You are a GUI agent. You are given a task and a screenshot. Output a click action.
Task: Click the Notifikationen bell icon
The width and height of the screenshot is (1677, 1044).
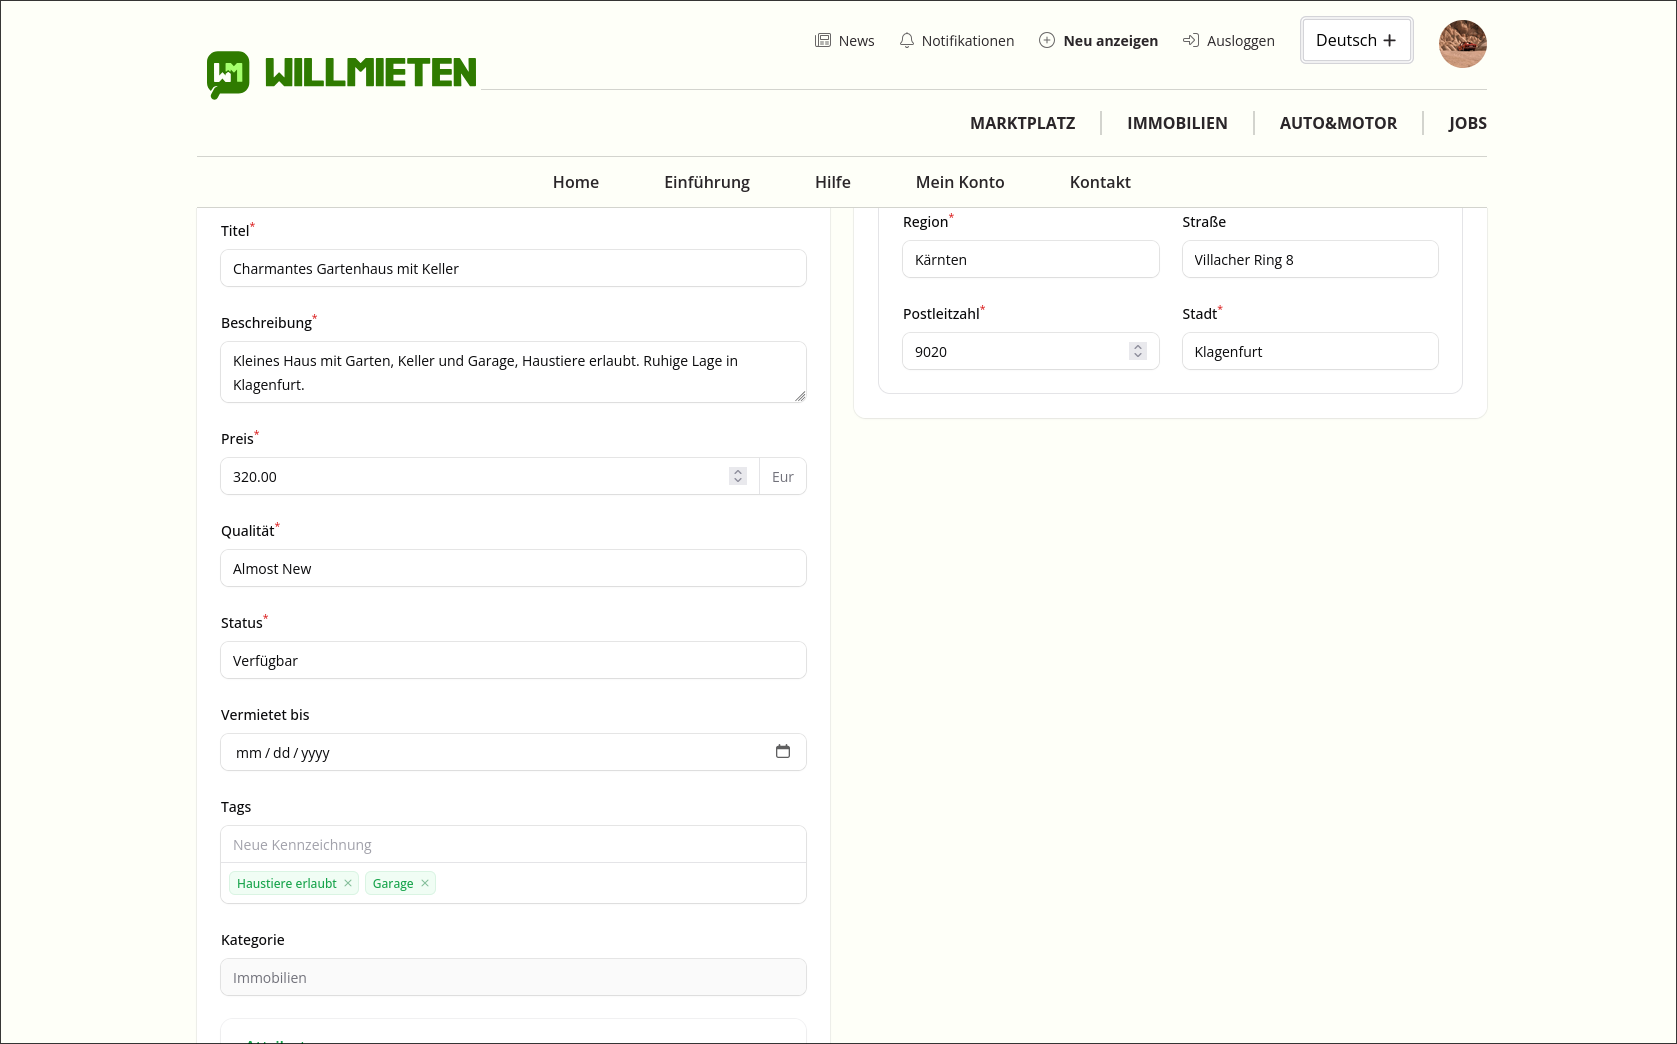pyautogui.click(x=906, y=41)
